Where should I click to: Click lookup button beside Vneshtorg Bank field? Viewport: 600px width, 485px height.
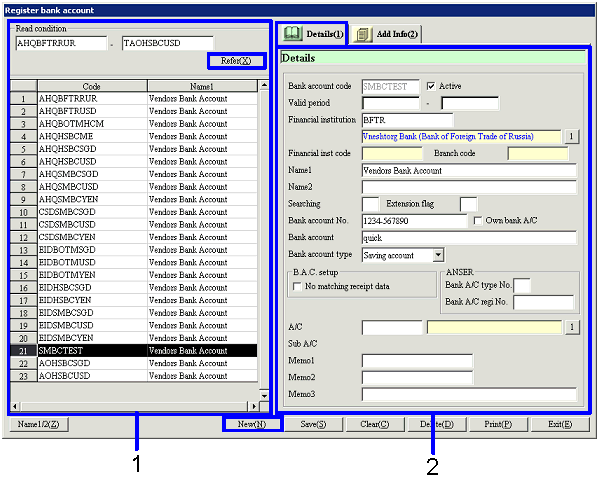tap(573, 136)
